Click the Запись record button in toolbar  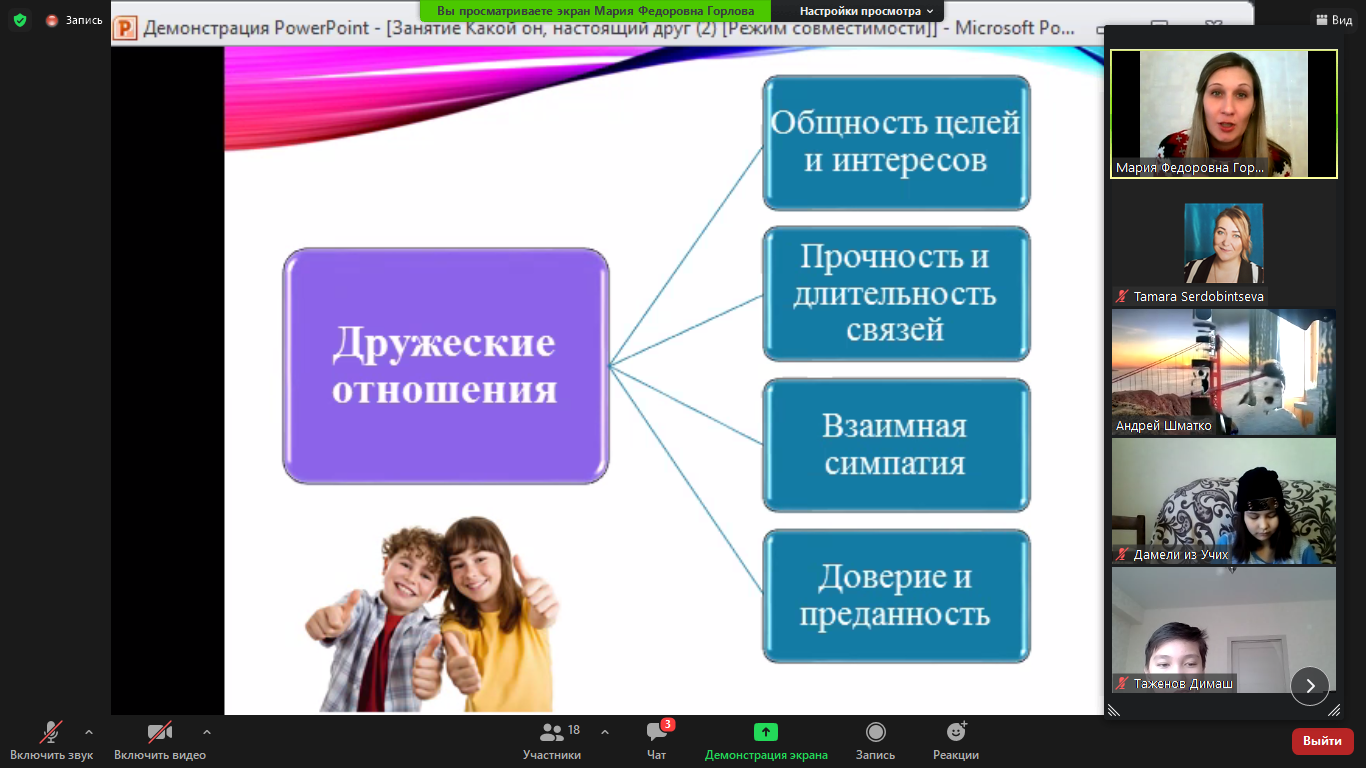(x=875, y=741)
